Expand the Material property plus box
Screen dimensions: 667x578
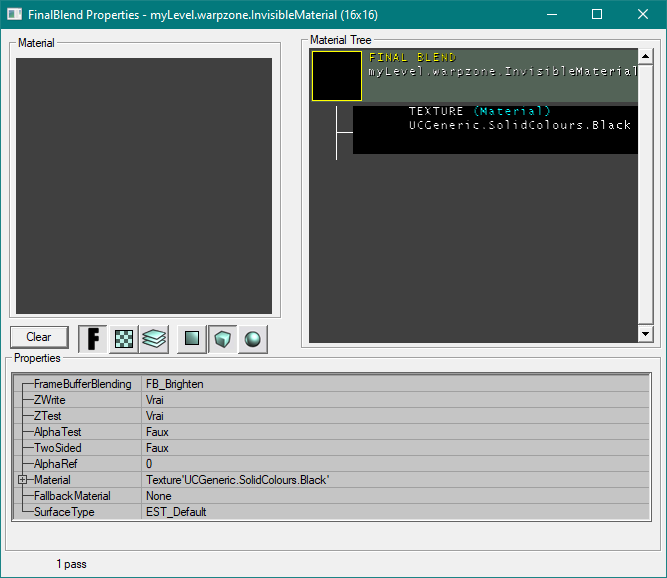22,480
